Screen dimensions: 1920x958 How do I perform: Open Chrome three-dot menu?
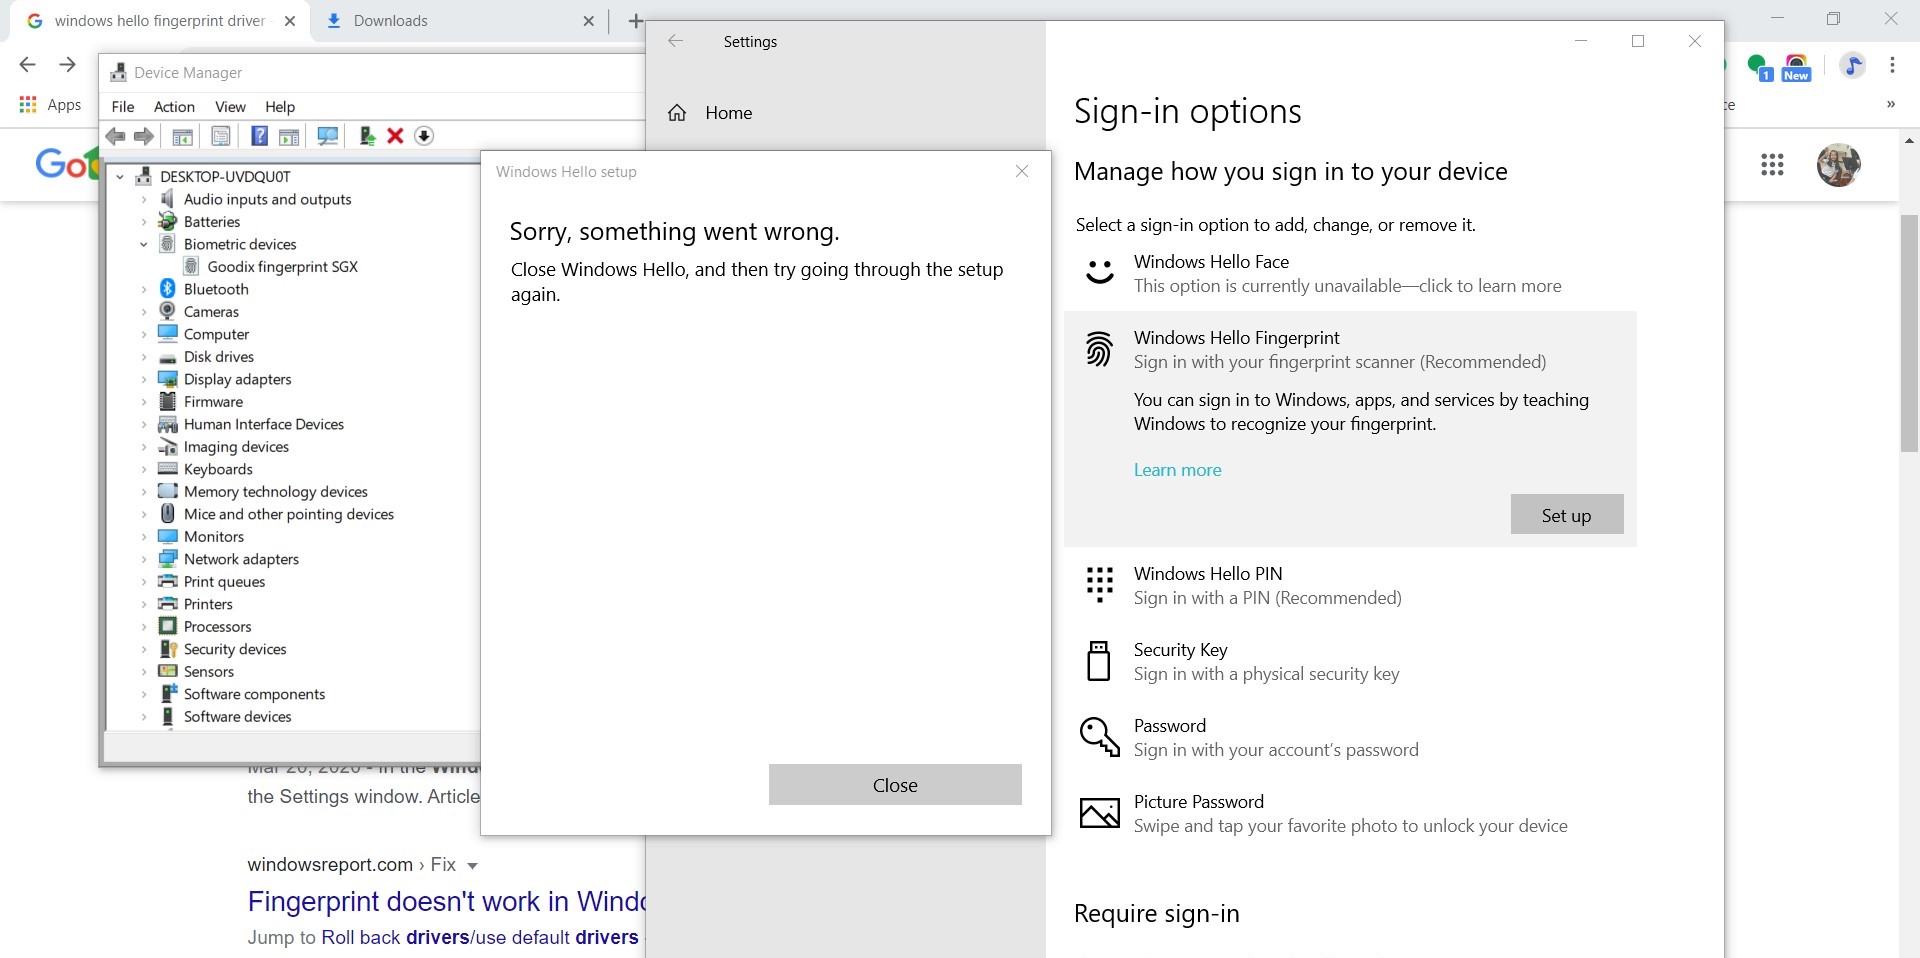(x=1892, y=65)
